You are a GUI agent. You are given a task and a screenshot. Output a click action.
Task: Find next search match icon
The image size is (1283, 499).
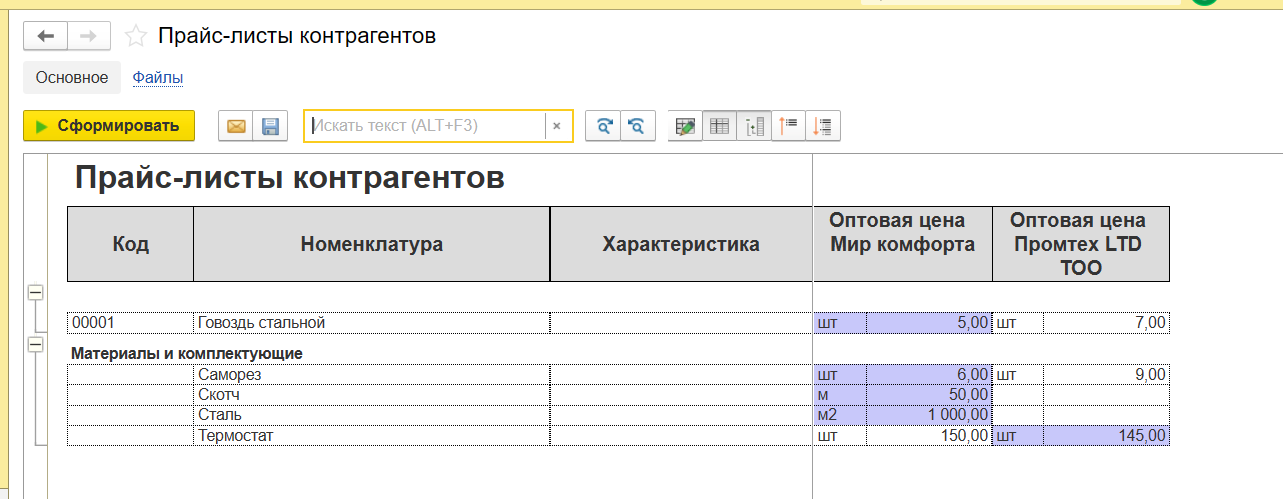tap(603, 126)
